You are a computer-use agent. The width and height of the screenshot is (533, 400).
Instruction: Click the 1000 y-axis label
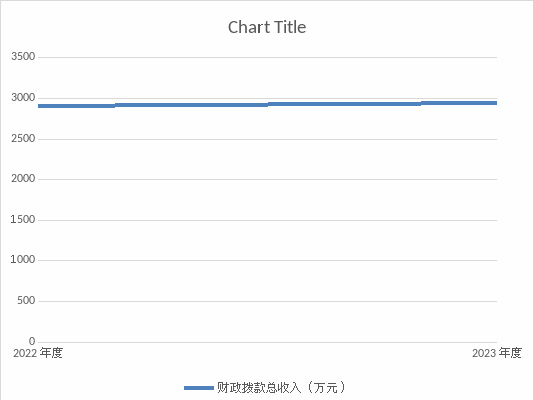[23, 260]
